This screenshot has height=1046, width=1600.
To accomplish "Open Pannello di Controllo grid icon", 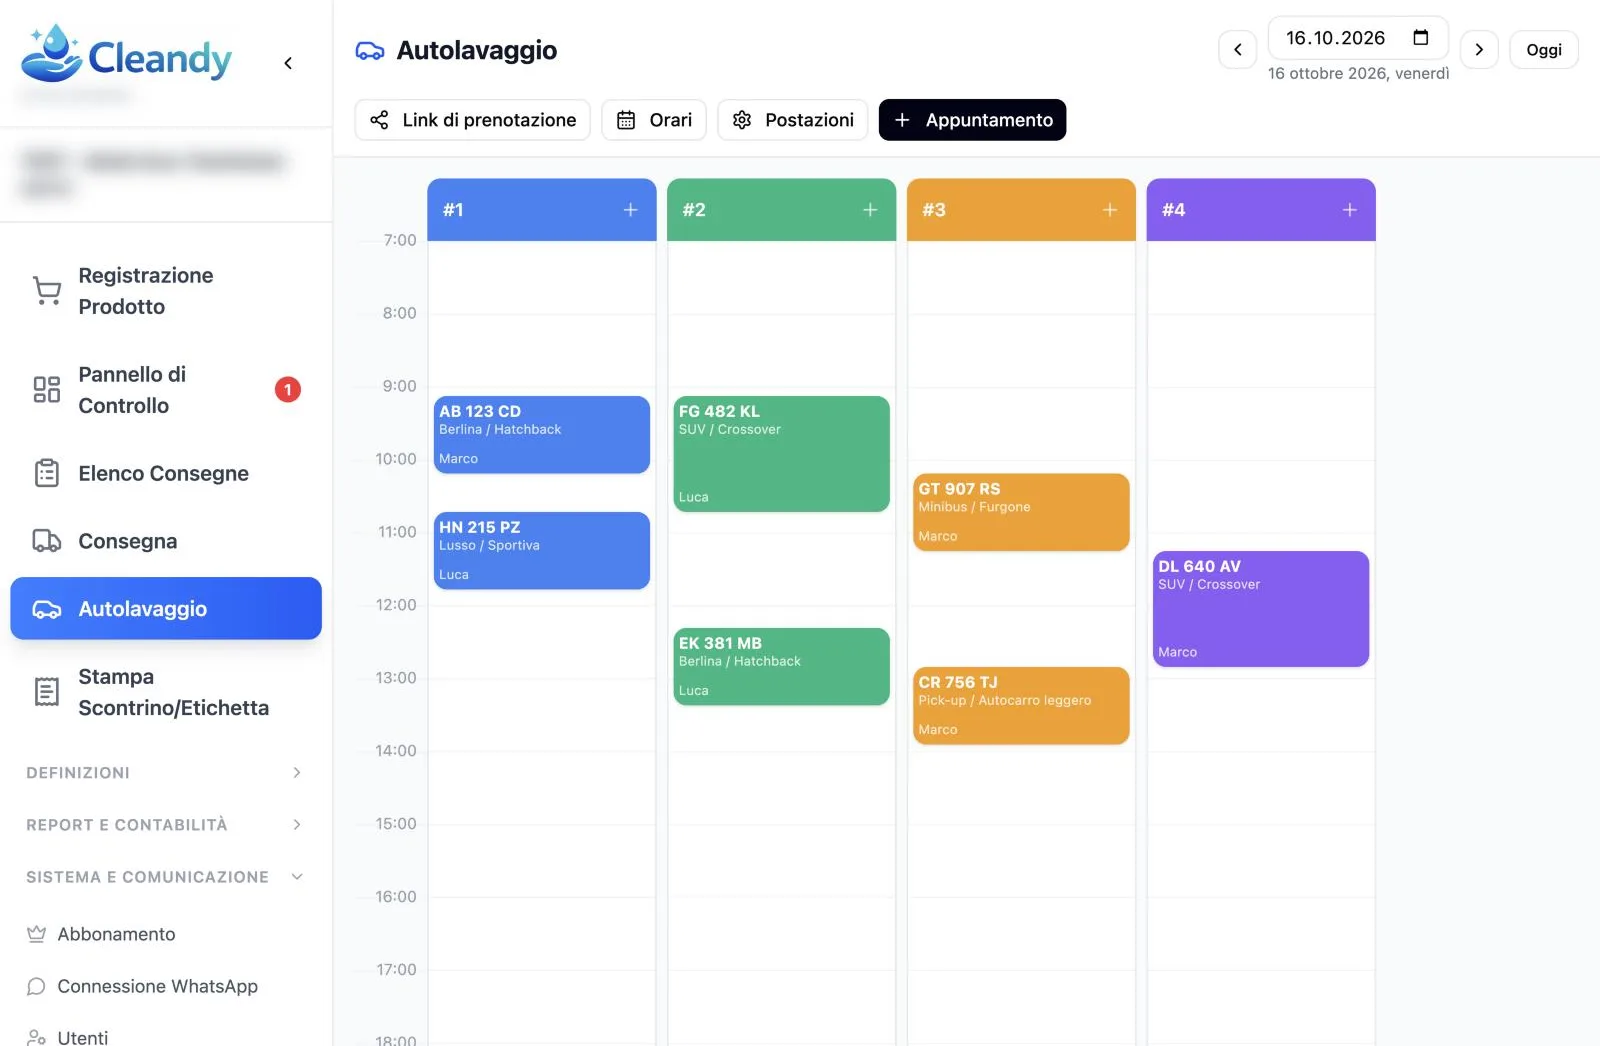I will (46, 389).
